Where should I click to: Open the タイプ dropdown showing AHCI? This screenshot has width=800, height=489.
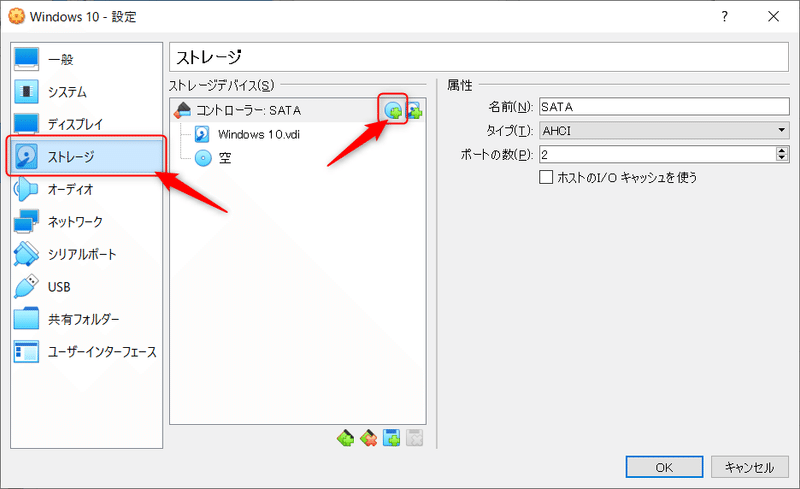click(x=664, y=131)
